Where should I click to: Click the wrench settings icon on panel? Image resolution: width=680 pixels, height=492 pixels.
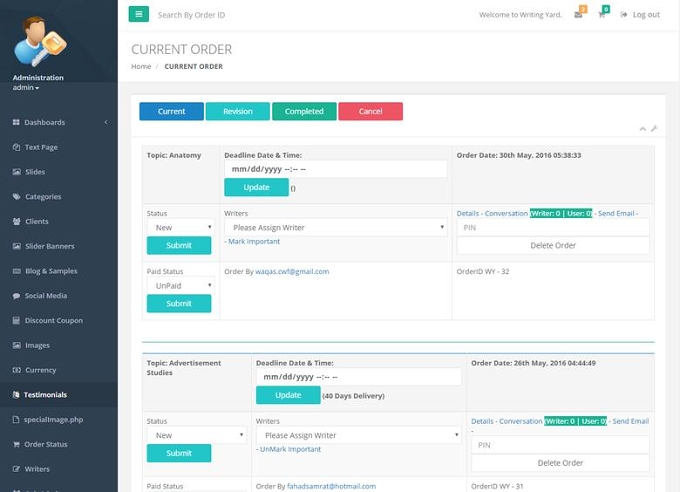pos(654,128)
